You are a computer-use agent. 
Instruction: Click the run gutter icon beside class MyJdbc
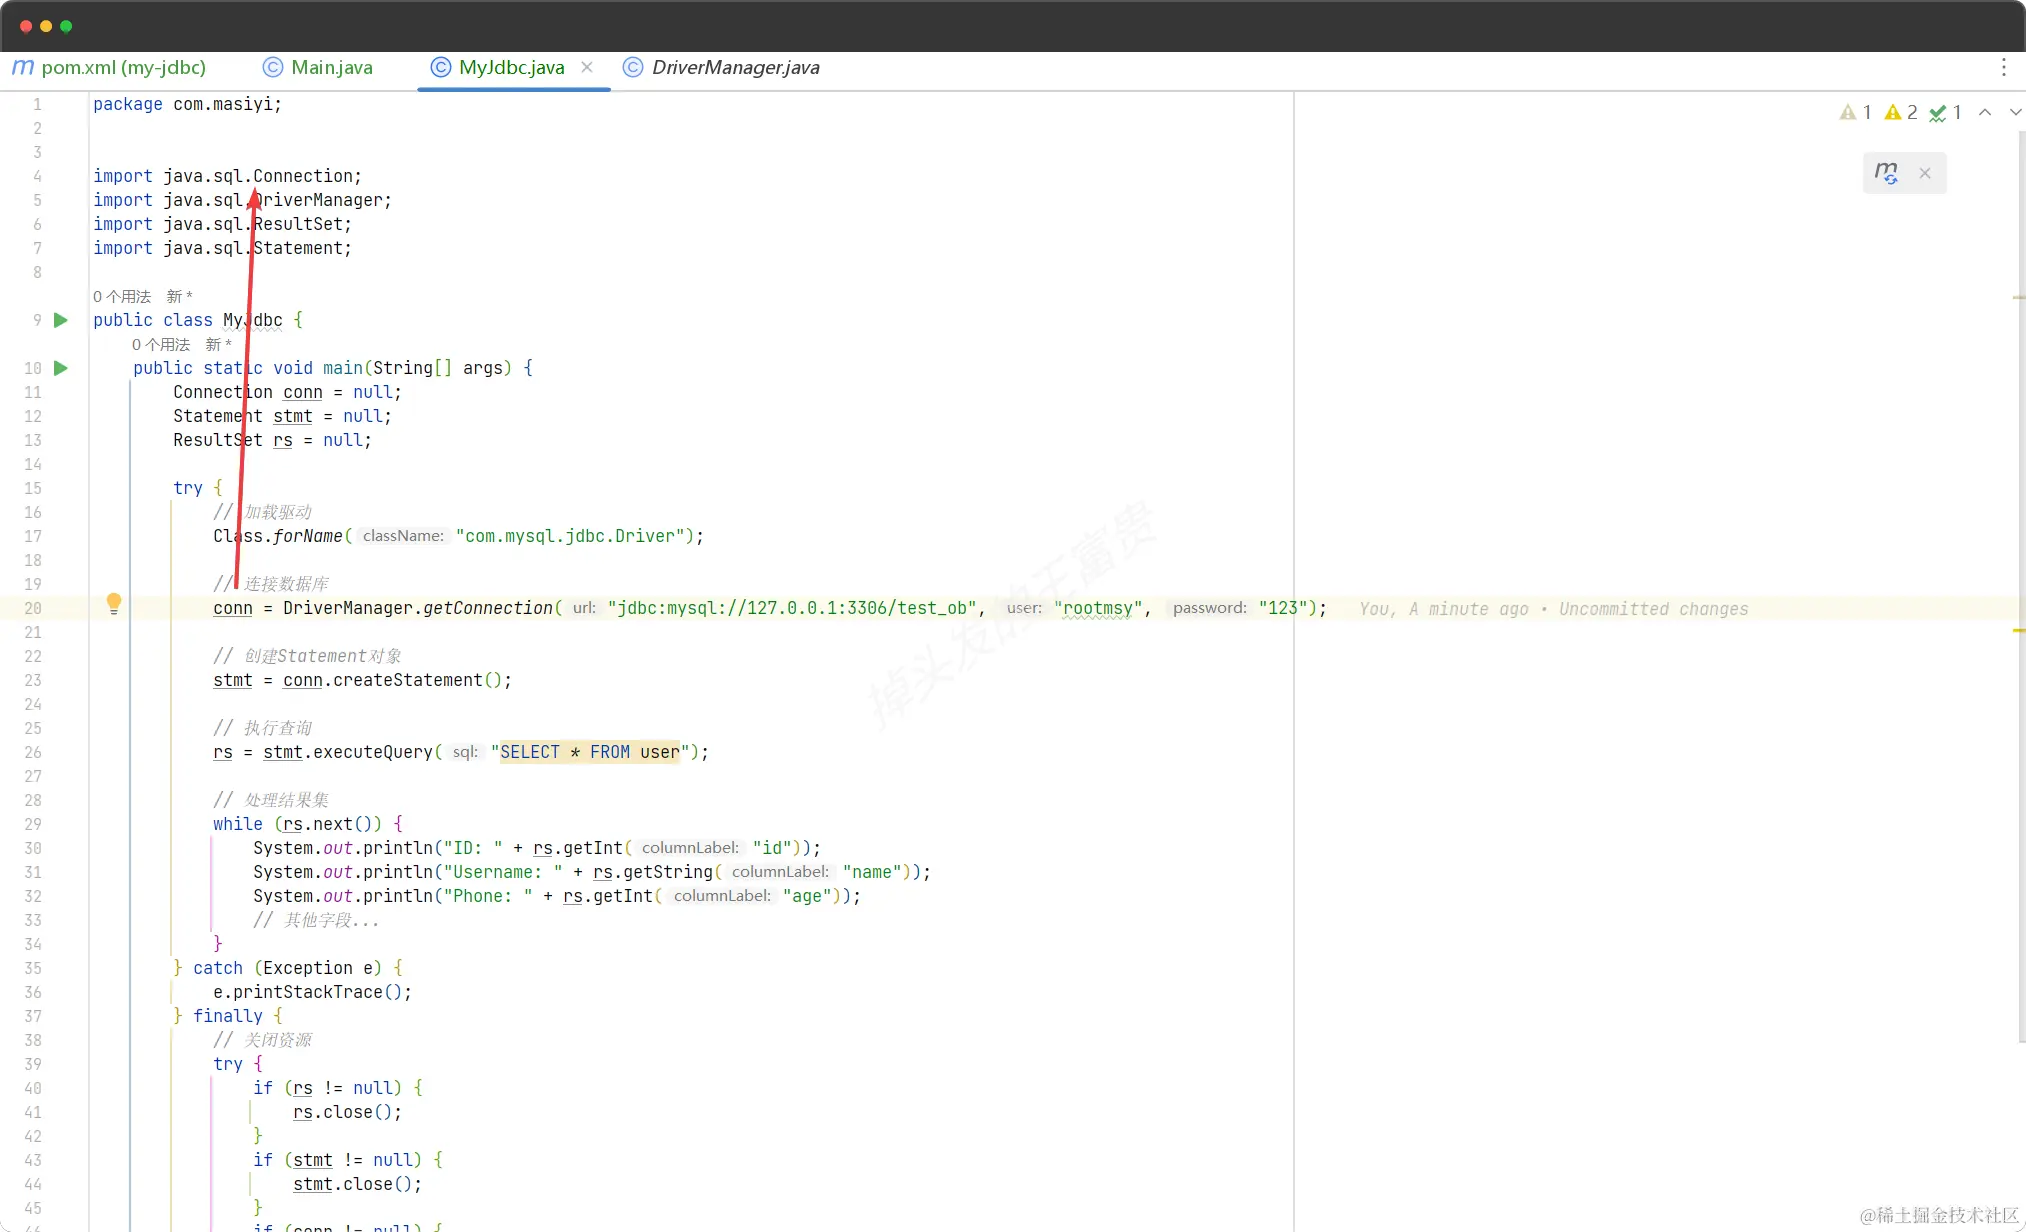tap(61, 320)
